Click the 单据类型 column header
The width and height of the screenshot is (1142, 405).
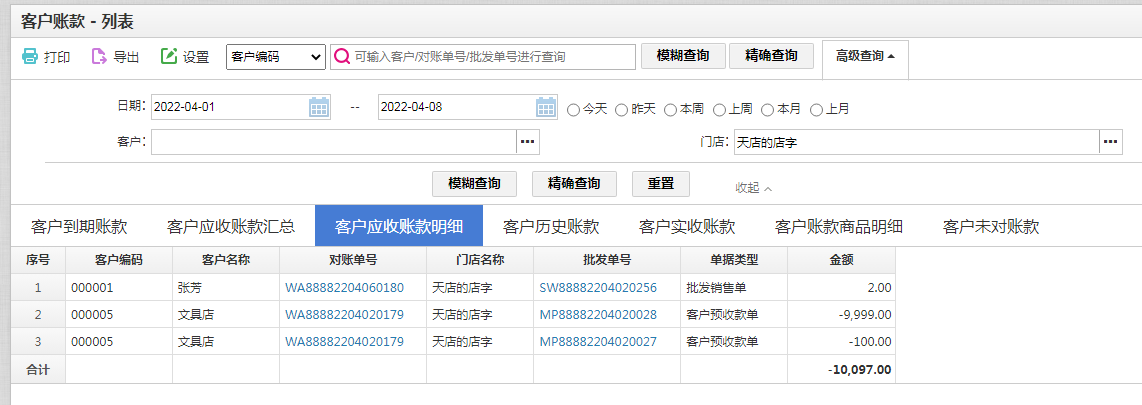734,260
